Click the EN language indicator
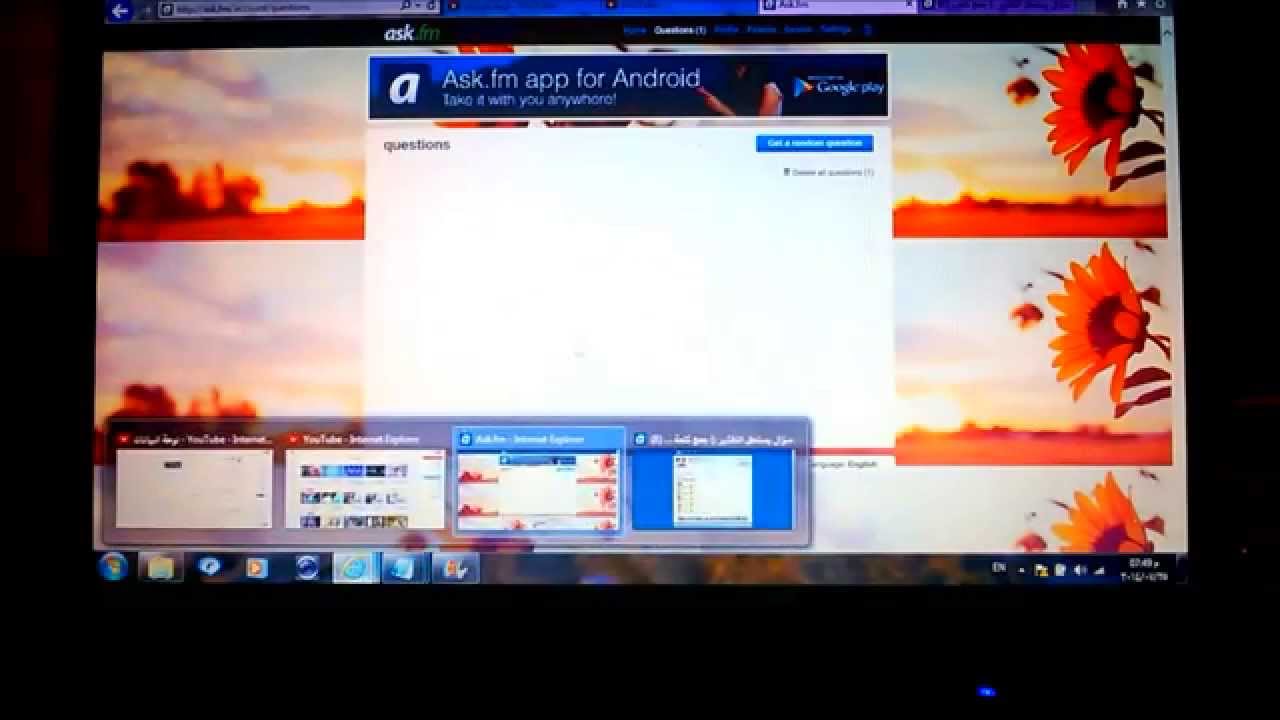Screen dimensions: 1280x720 click(998, 568)
